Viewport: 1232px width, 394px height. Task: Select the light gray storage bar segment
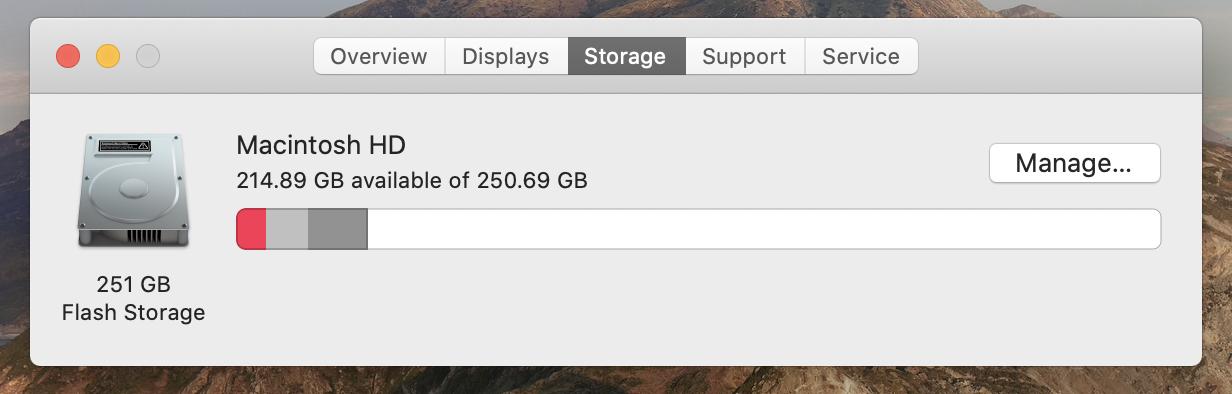tap(287, 229)
